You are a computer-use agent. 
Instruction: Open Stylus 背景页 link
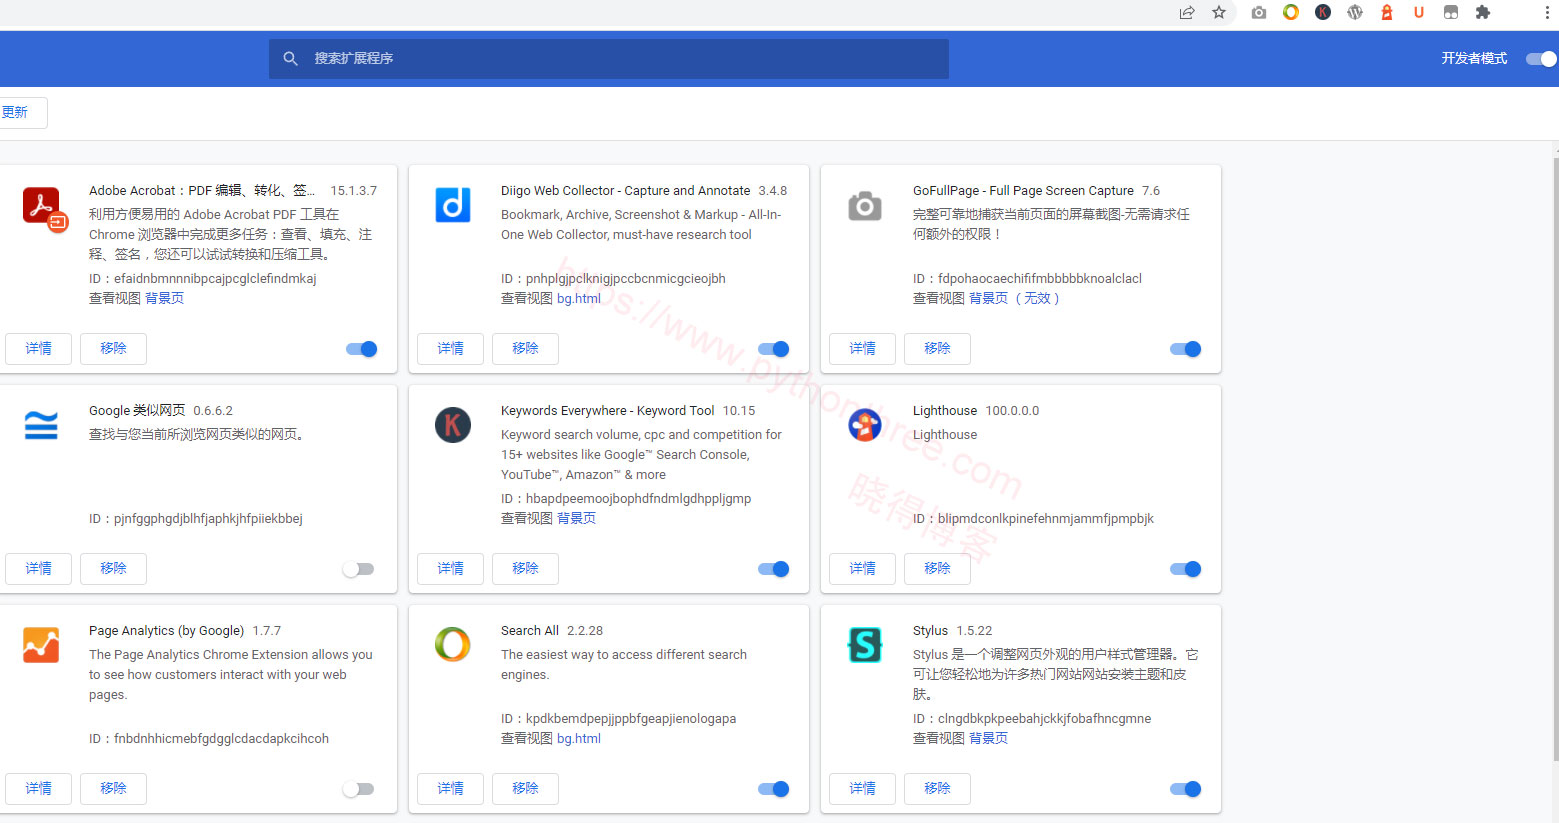pos(988,738)
